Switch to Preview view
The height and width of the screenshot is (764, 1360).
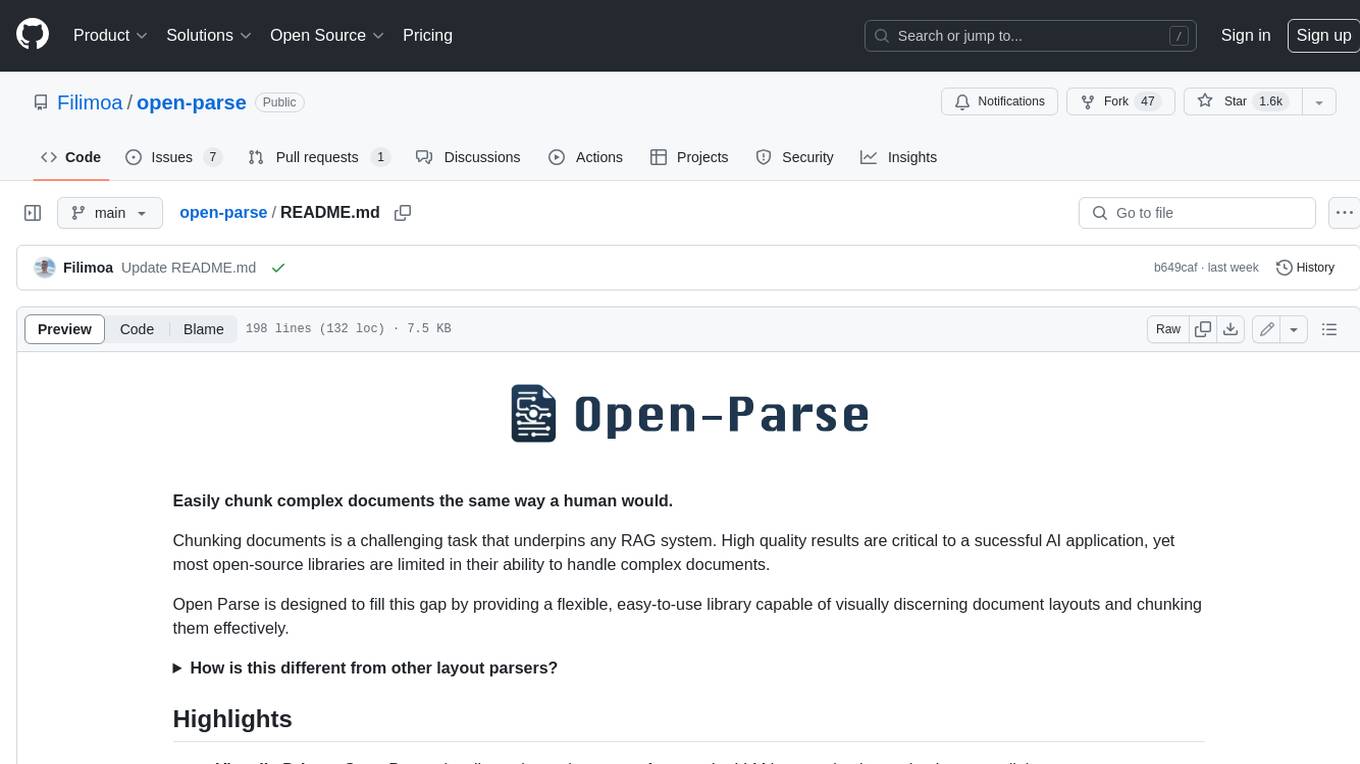(x=65, y=329)
